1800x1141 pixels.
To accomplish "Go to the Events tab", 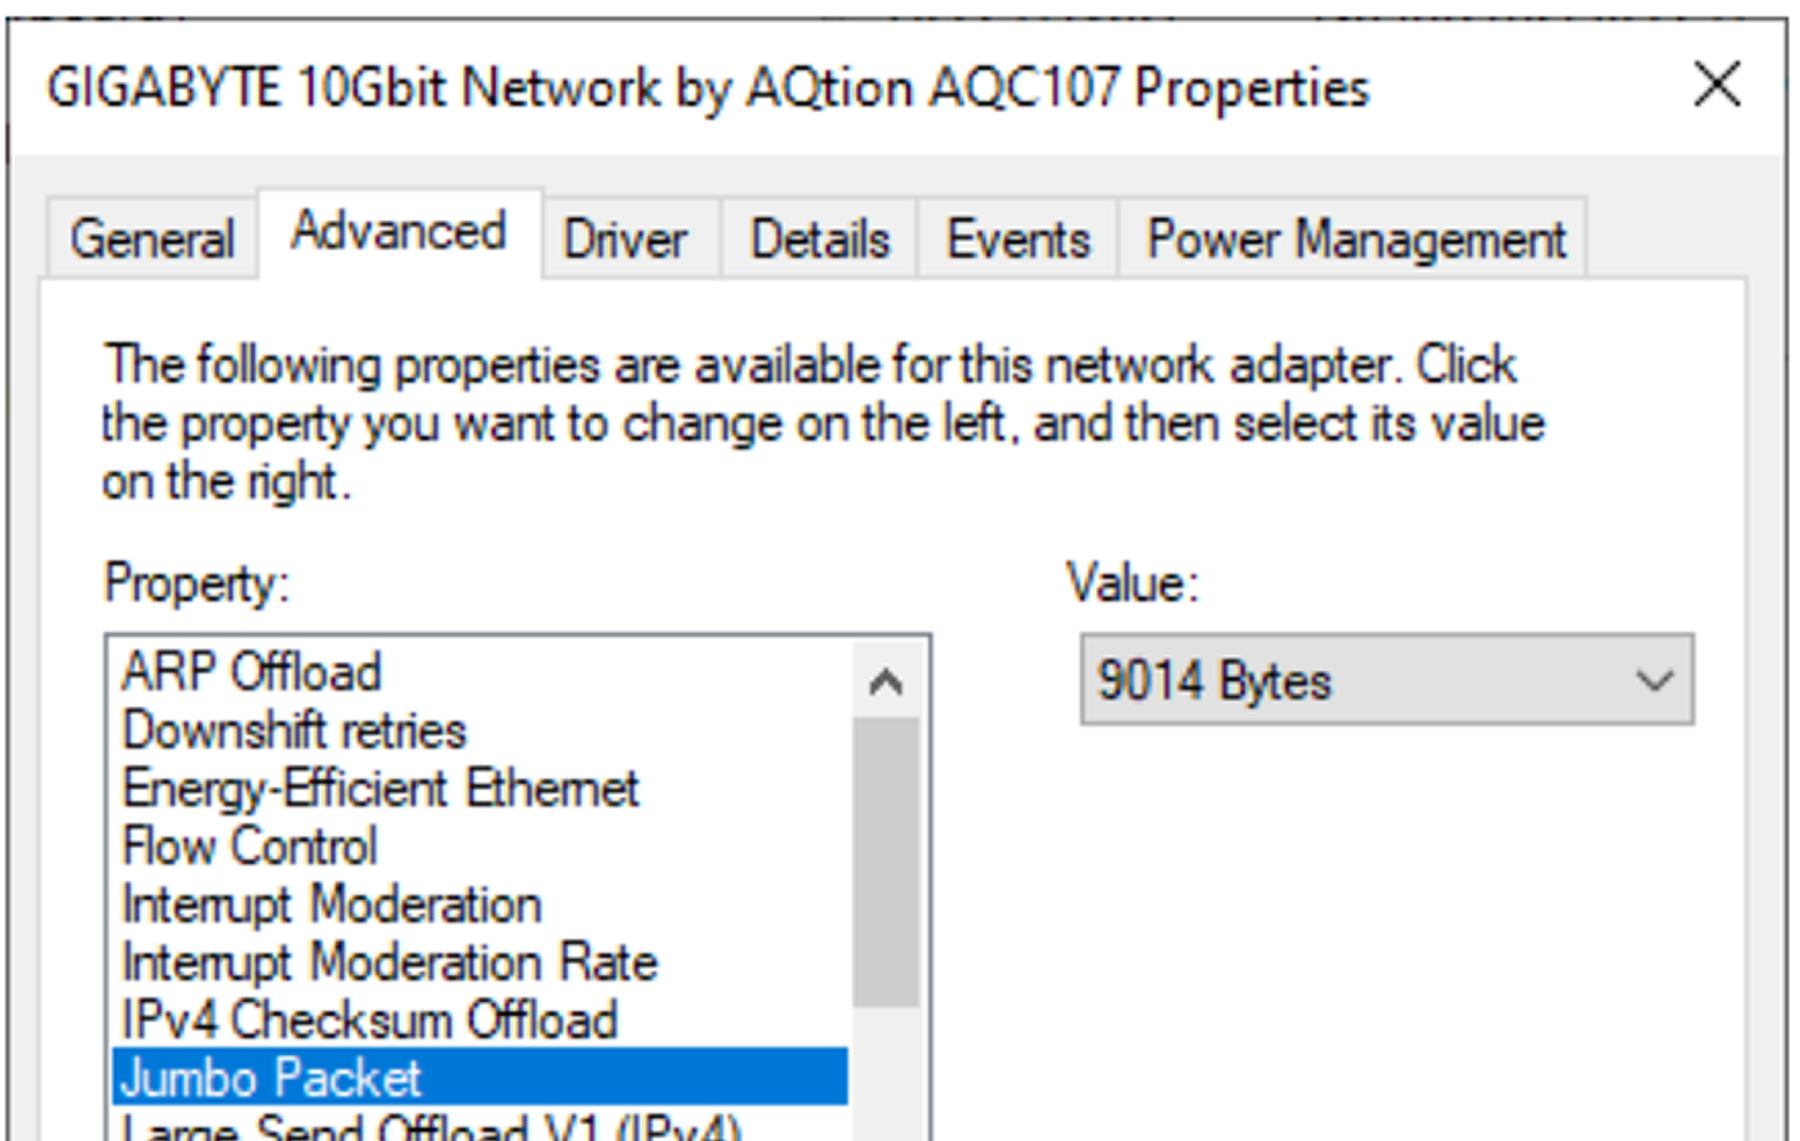I will click(x=1017, y=239).
